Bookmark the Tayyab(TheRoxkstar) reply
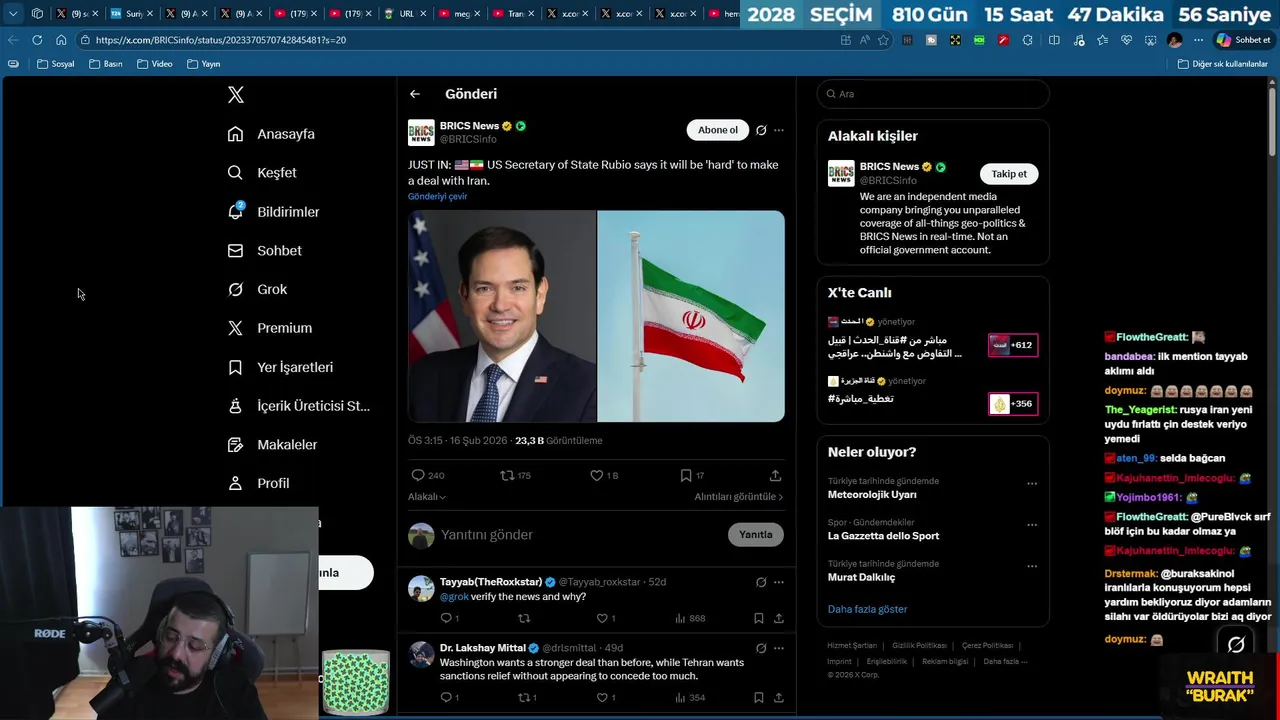 click(x=759, y=618)
